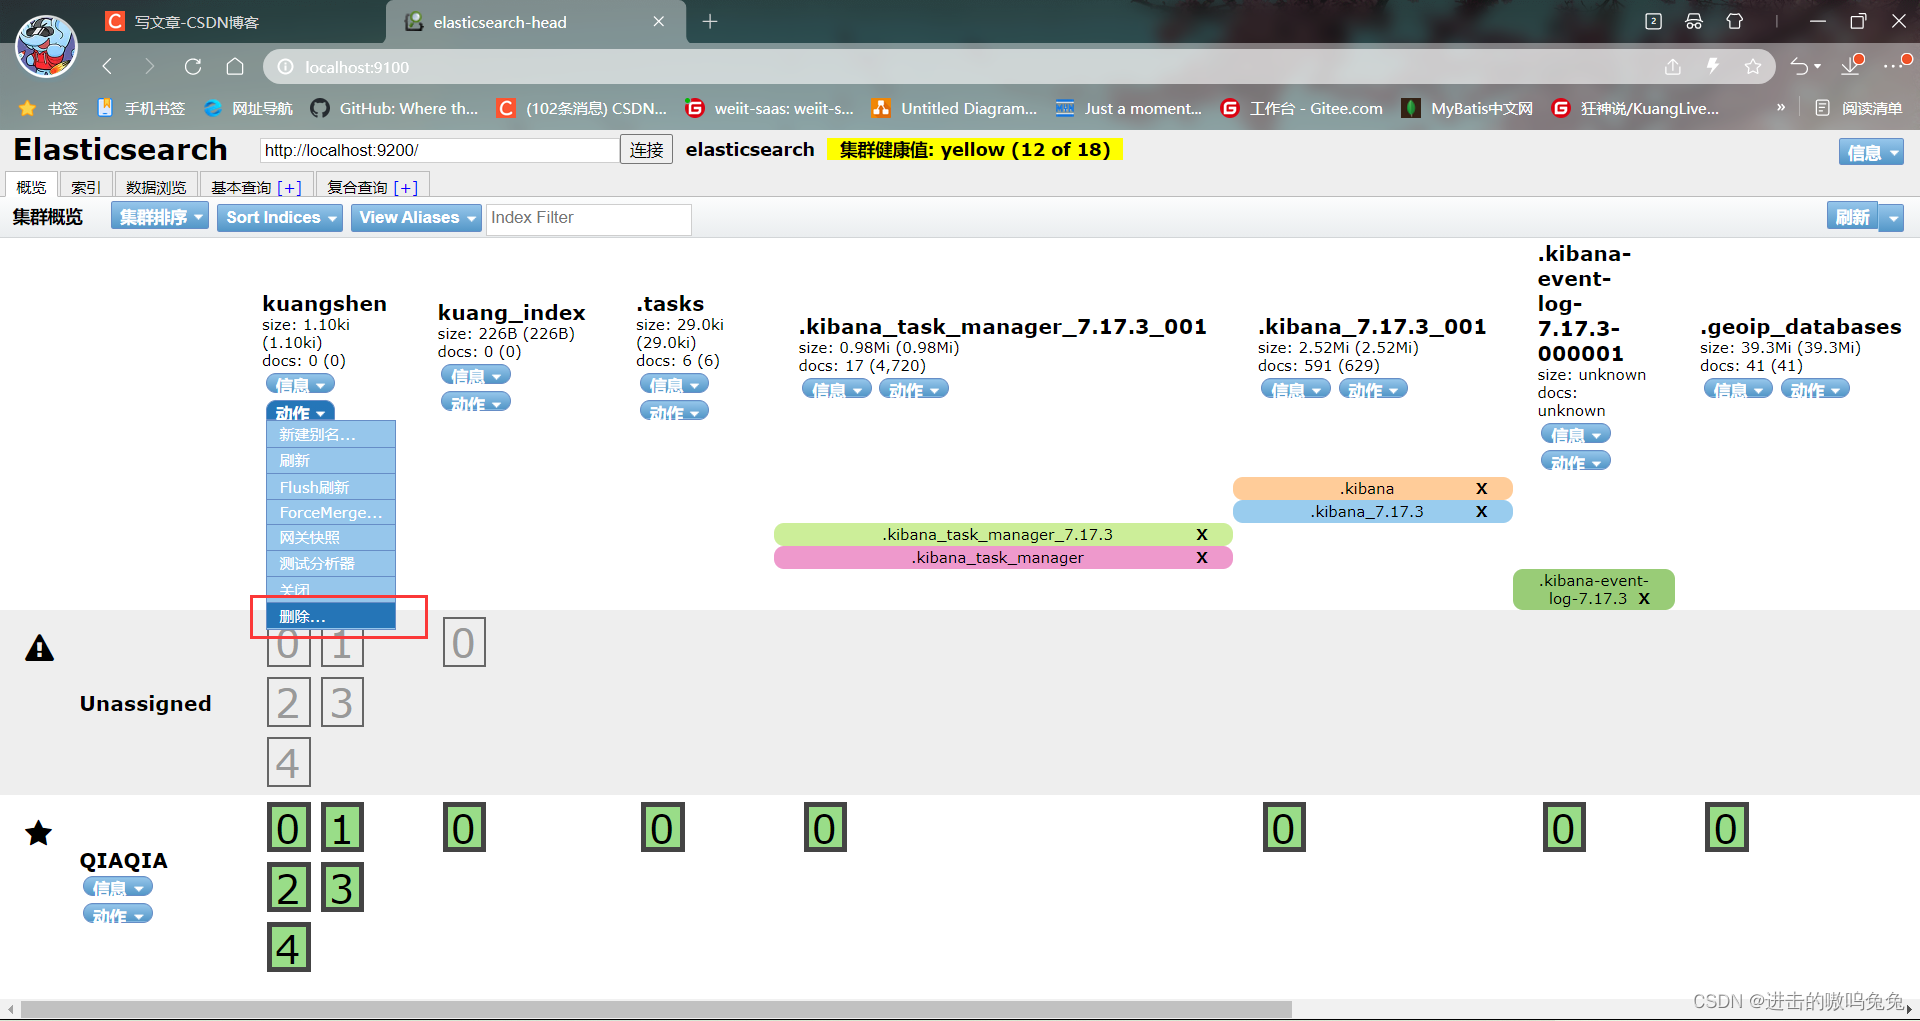Open the 索引 indices tab
The width and height of the screenshot is (1920, 1021).
86,186
